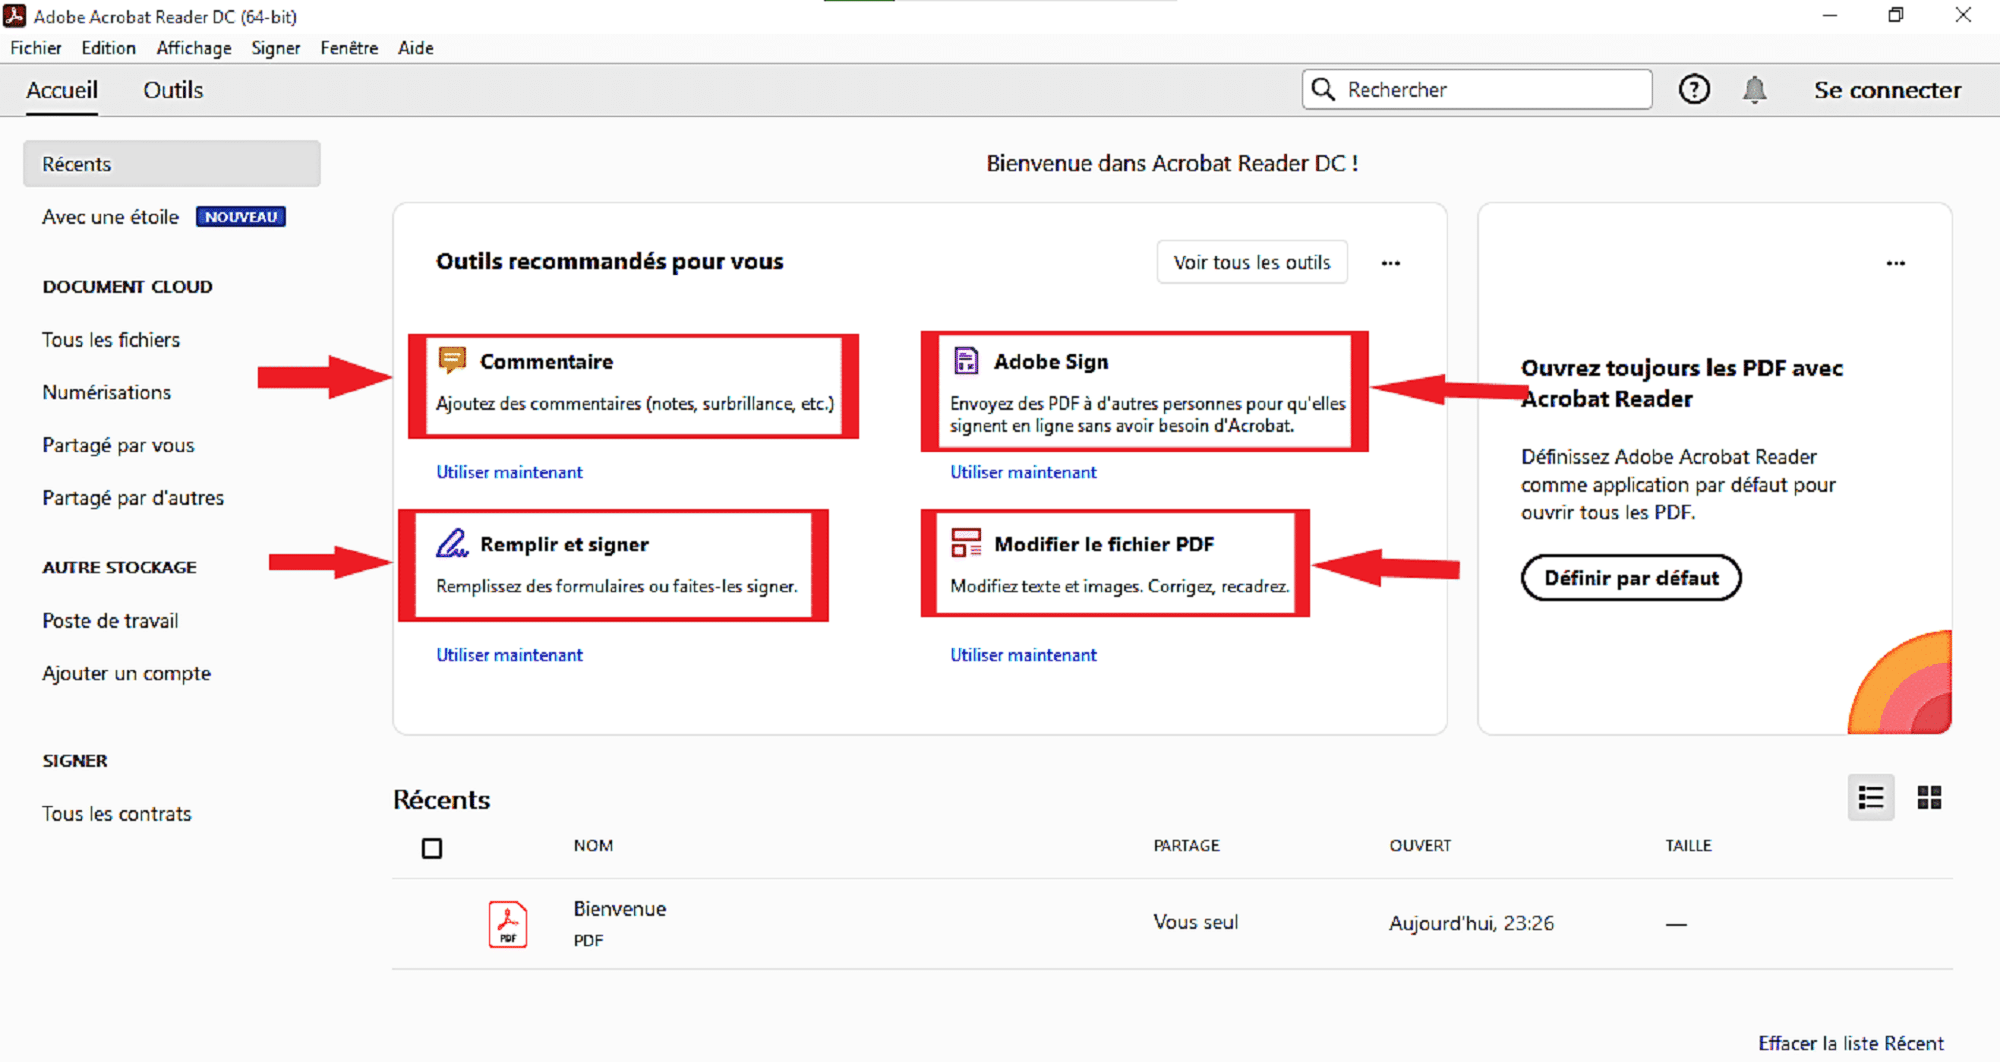Viewport: 2000px width, 1062px height.
Task: Open the Edition menu
Action: tap(108, 48)
